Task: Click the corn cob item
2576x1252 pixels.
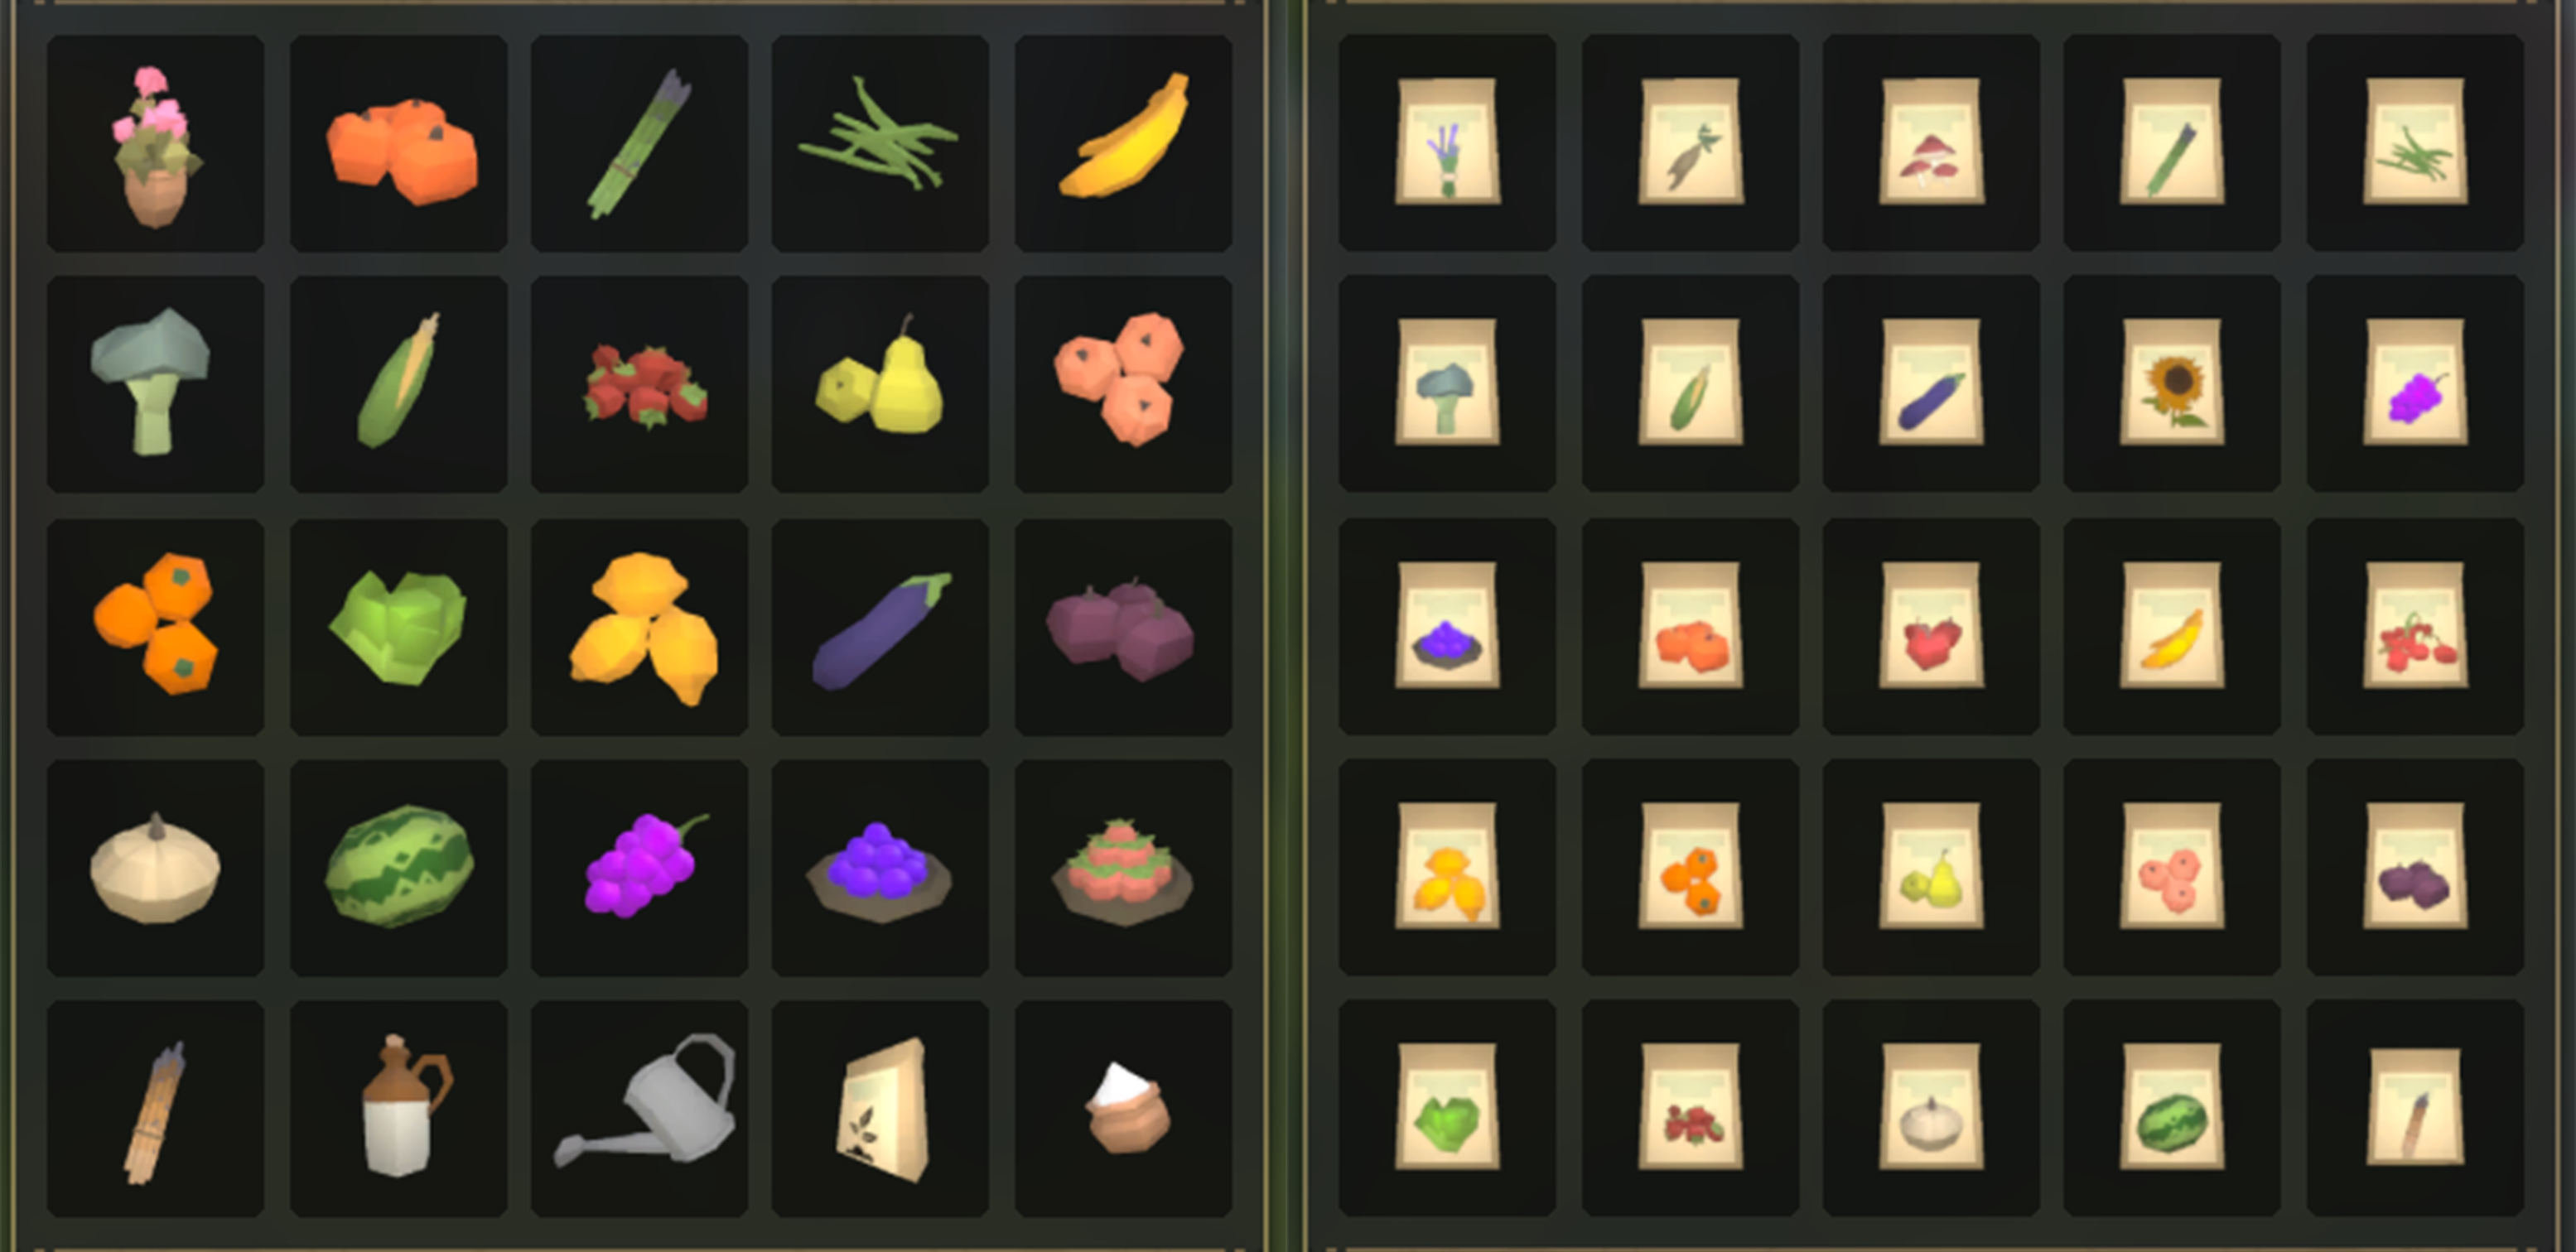Action: click(x=398, y=384)
